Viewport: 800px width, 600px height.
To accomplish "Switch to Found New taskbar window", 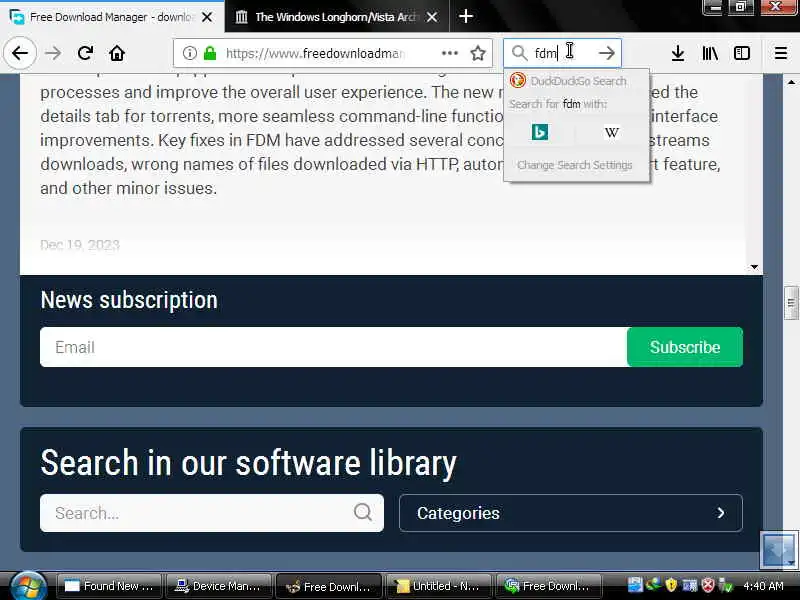I will click(x=109, y=586).
